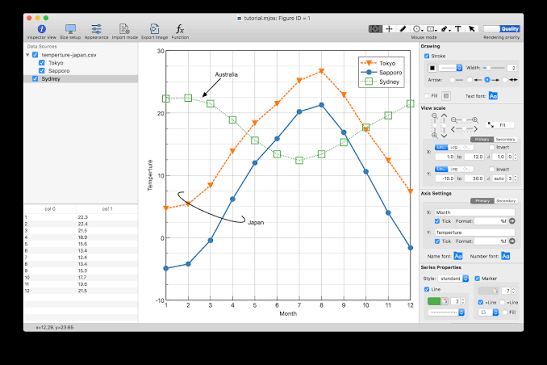Image resolution: width=547 pixels, height=365 pixels.
Task: Collapse temperture-japan.csv tree node
Action: click(28, 55)
